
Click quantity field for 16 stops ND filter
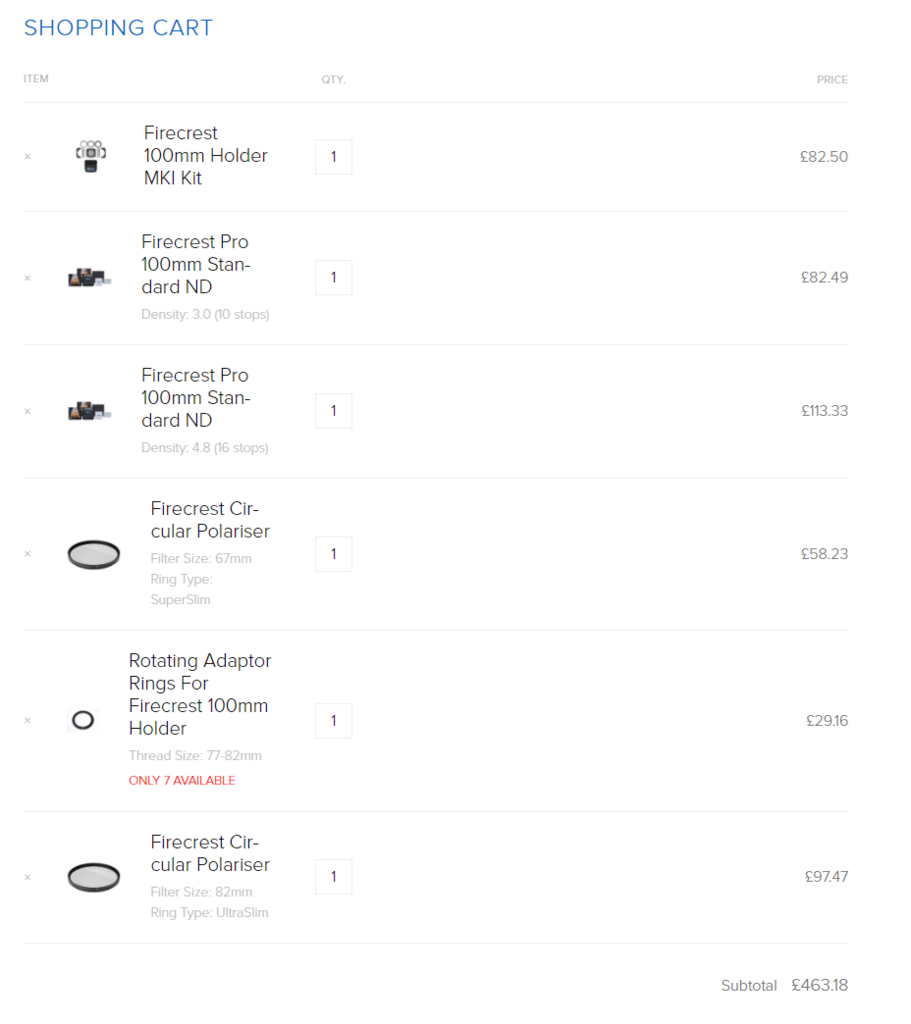(333, 411)
